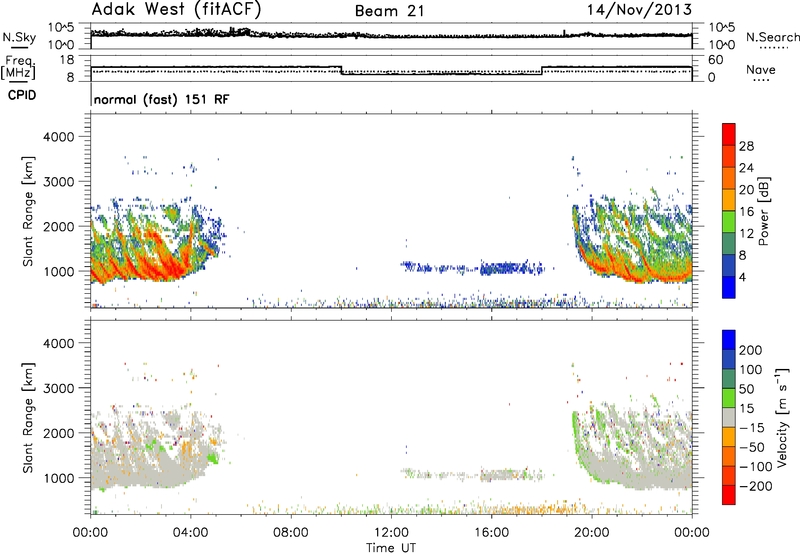Click velocity panel 'Slant Range [km]' label
This screenshot has height=554, width=800.
point(28,418)
